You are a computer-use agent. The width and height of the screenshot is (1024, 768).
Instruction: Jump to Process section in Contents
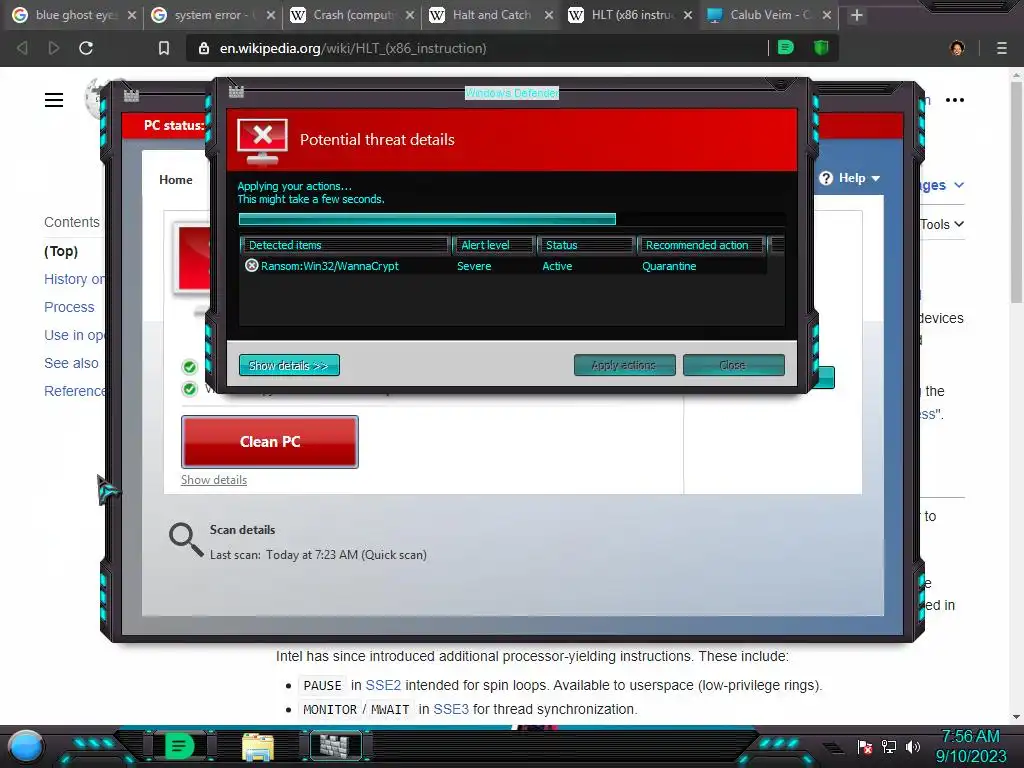[x=69, y=308]
